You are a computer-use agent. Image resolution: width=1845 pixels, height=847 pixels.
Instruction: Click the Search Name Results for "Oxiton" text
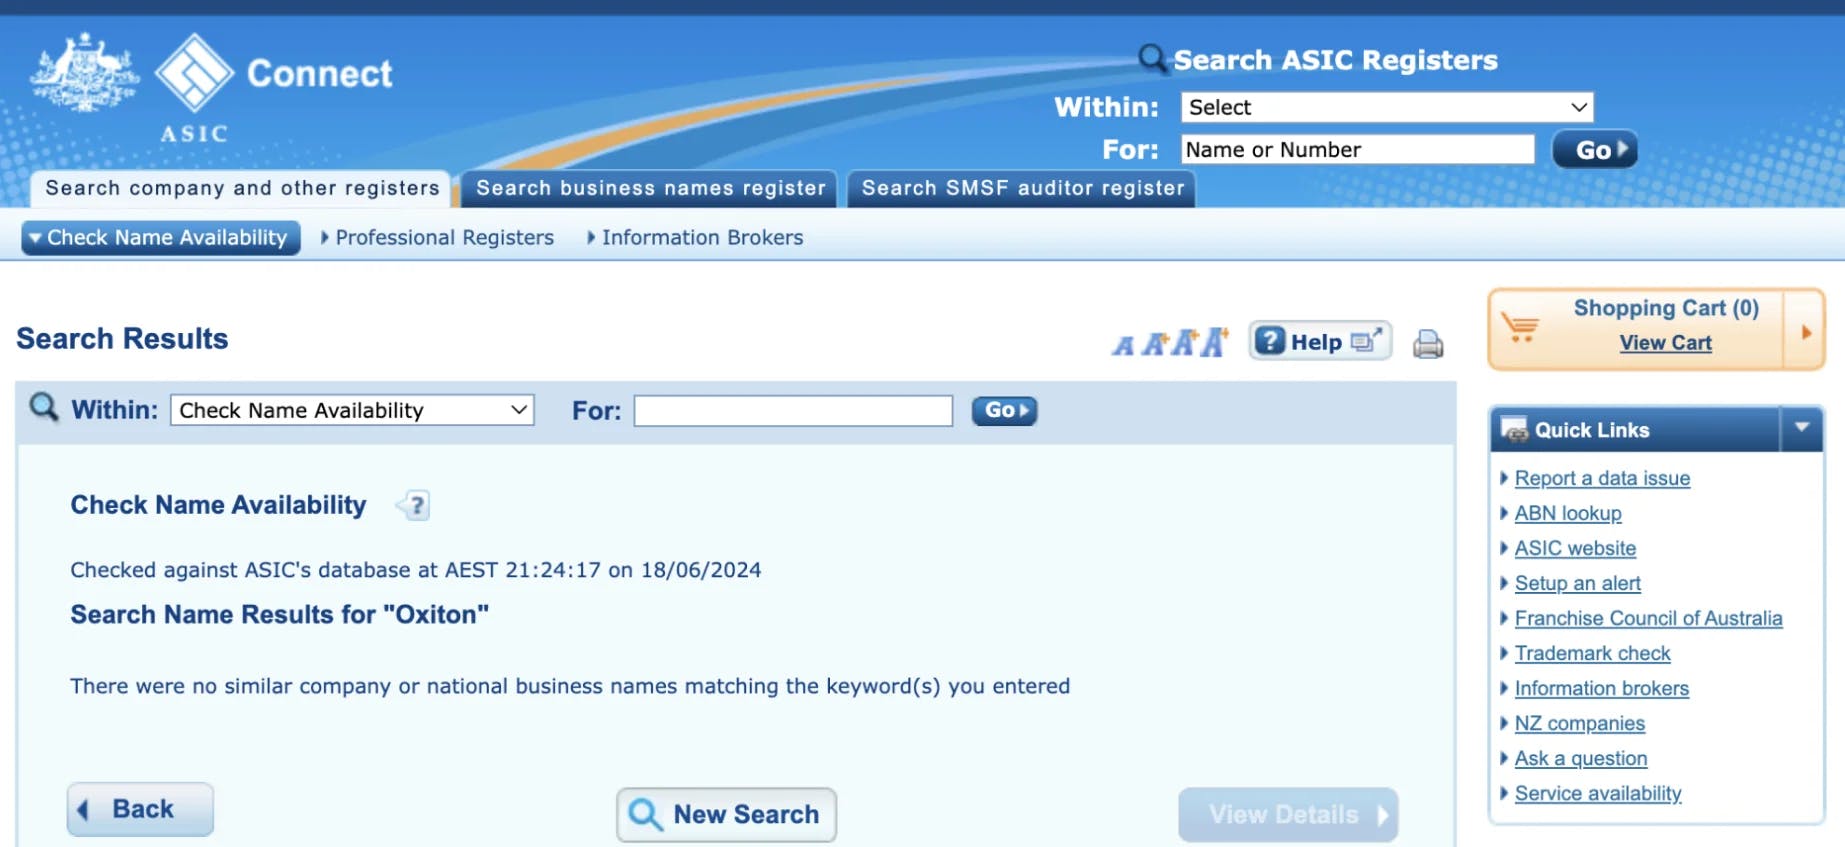pos(279,614)
